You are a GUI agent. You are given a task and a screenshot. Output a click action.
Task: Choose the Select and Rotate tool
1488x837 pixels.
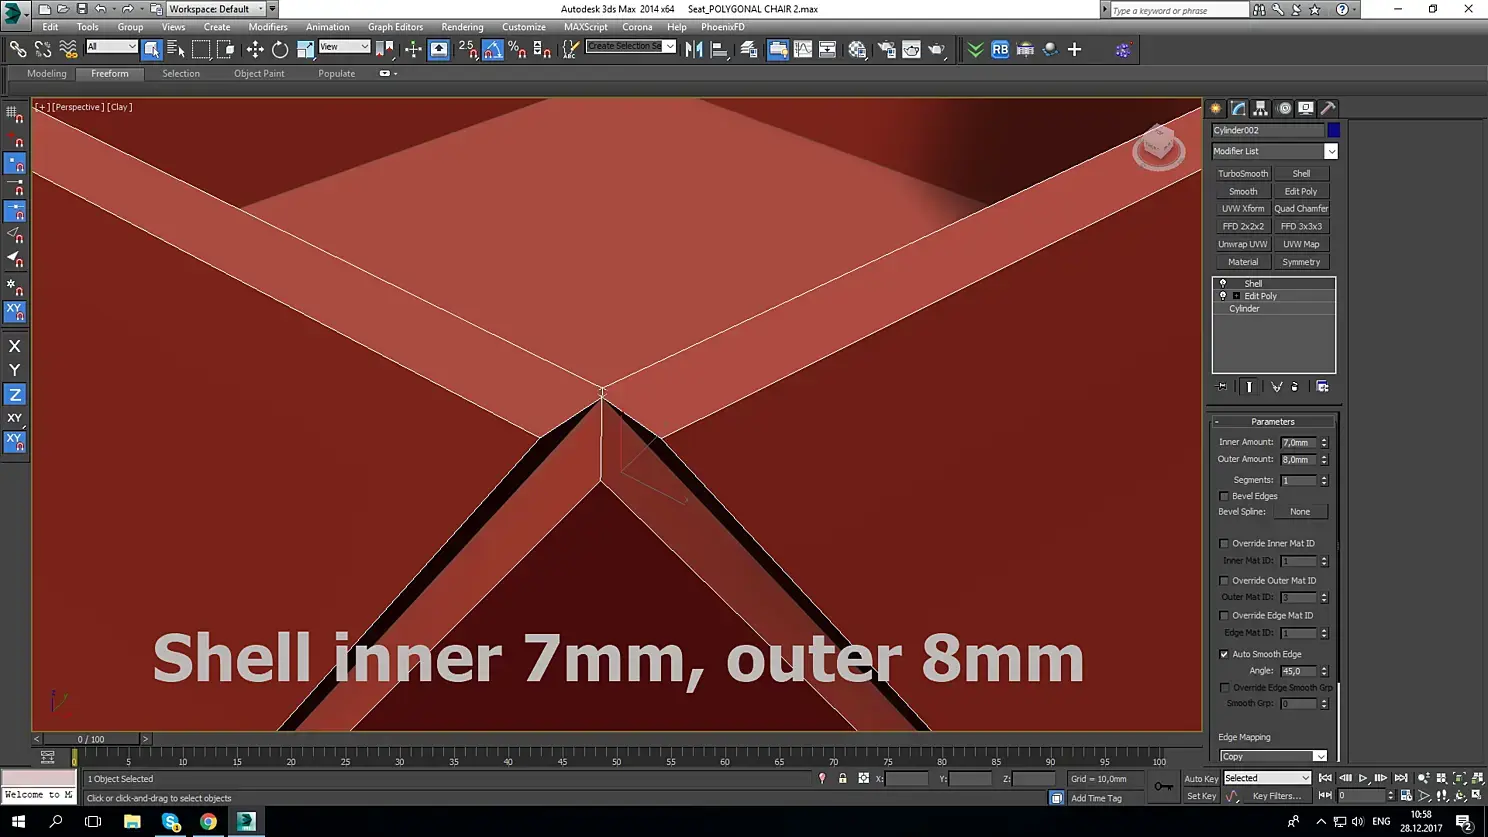(x=280, y=49)
